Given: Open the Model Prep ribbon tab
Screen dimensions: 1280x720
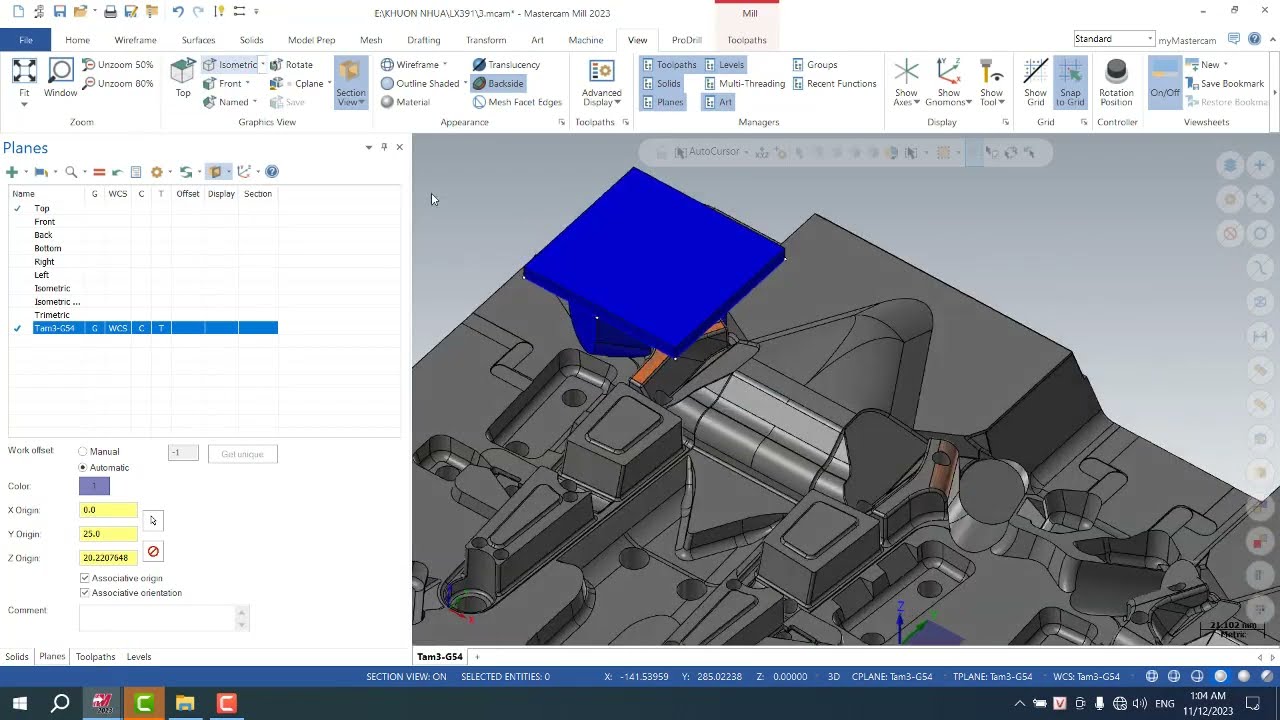Looking at the screenshot, I should 312,40.
